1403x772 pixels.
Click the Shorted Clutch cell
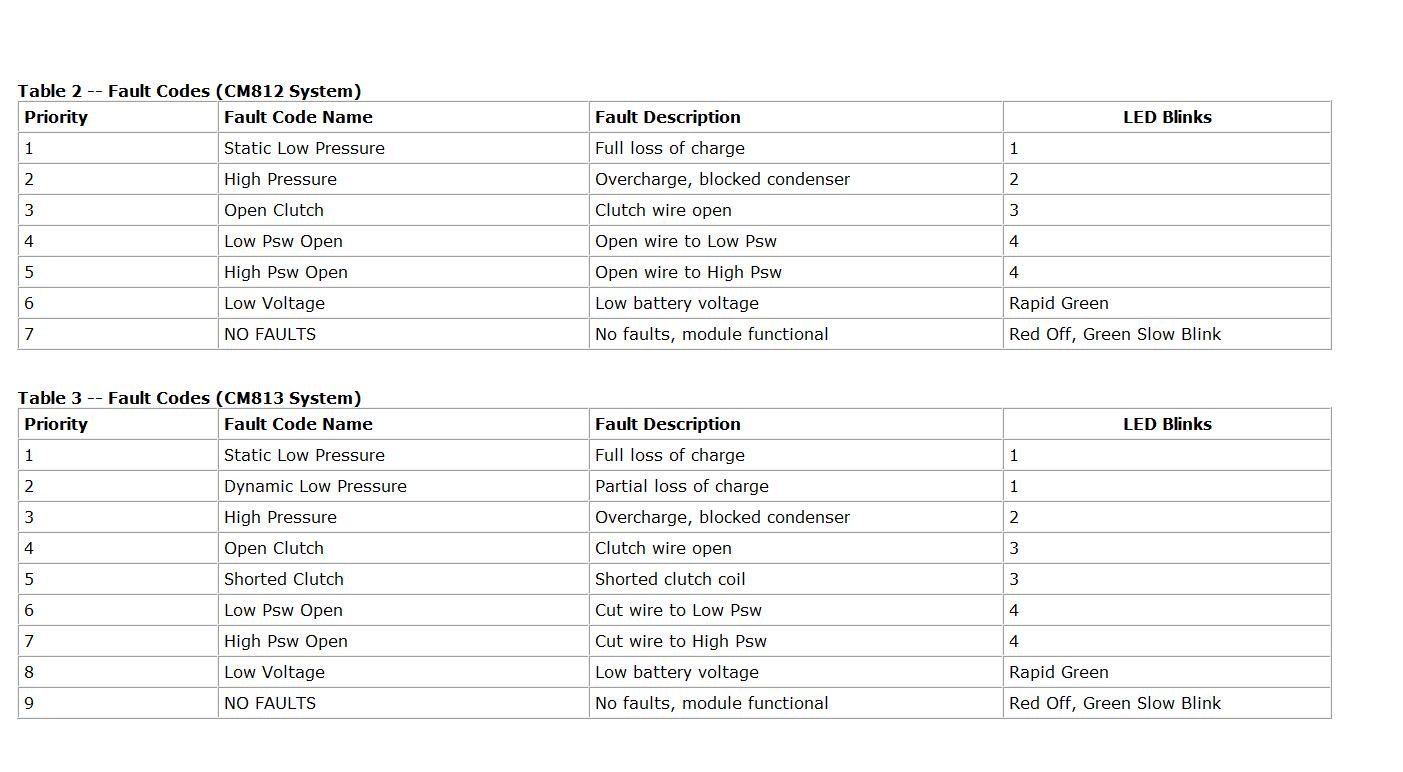403,579
